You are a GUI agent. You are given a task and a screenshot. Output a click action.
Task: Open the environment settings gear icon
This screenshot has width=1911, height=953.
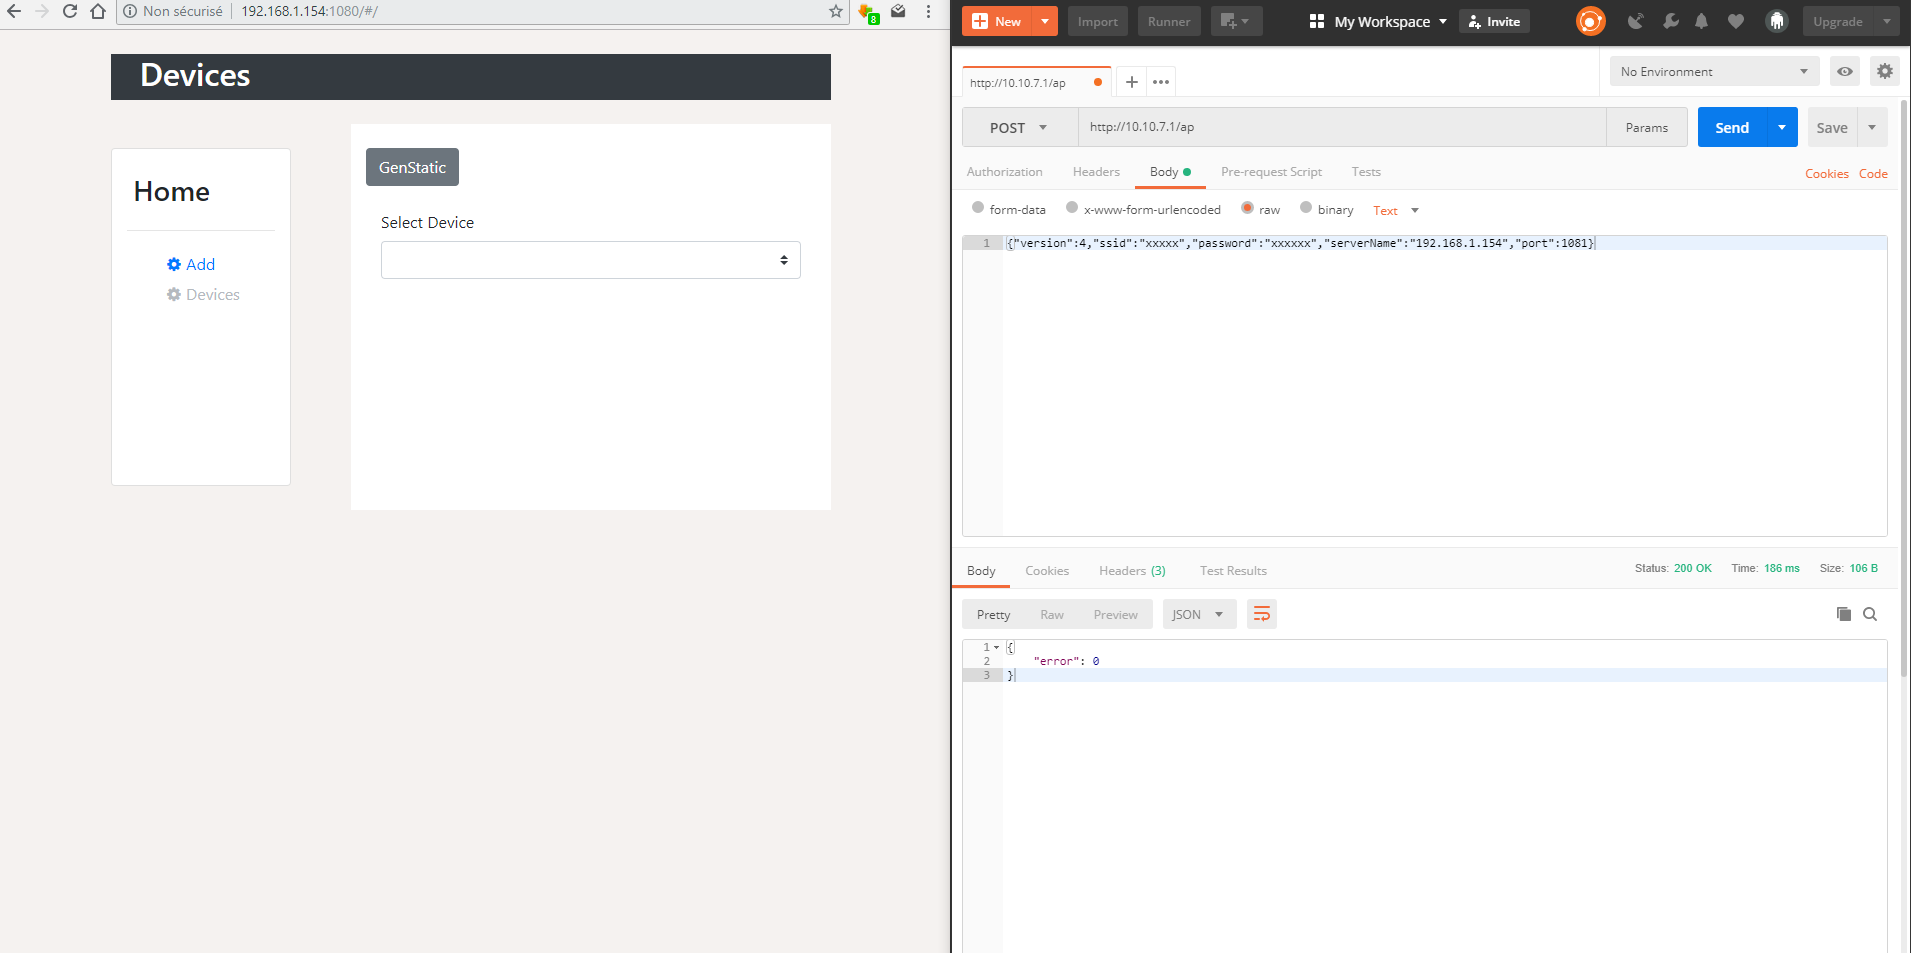point(1885,71)
